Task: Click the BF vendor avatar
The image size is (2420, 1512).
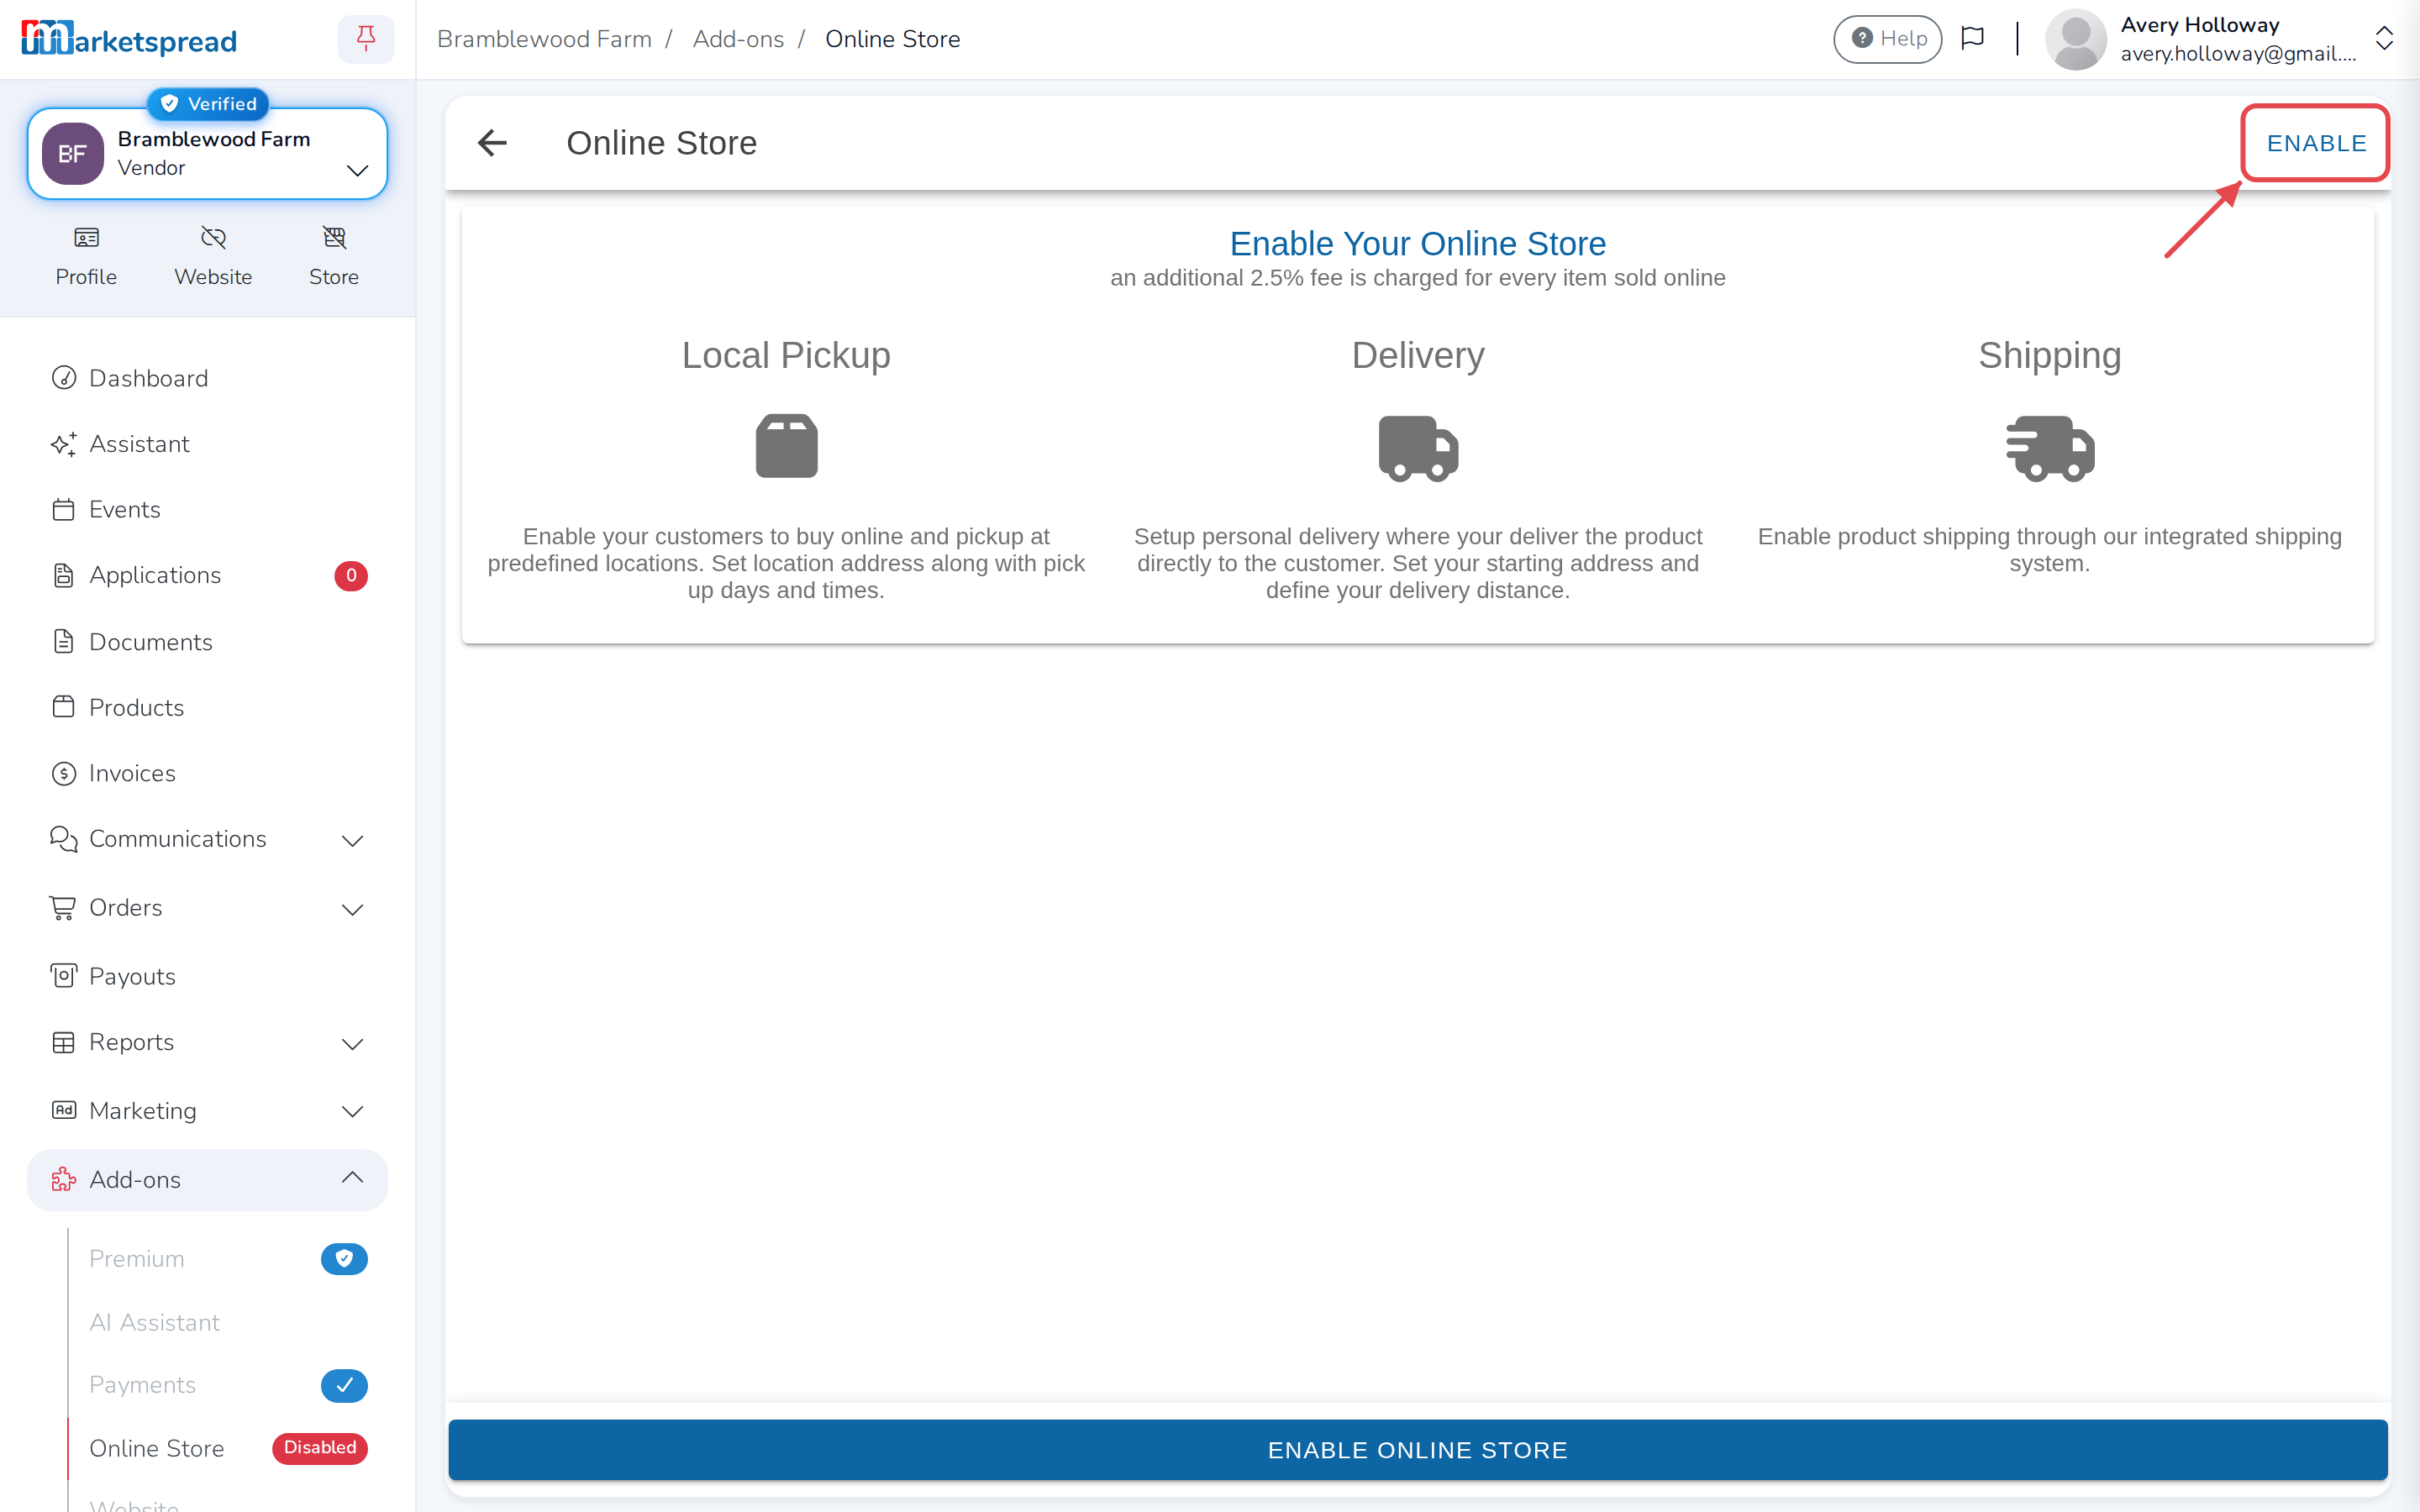Action: tap(73, 154)
